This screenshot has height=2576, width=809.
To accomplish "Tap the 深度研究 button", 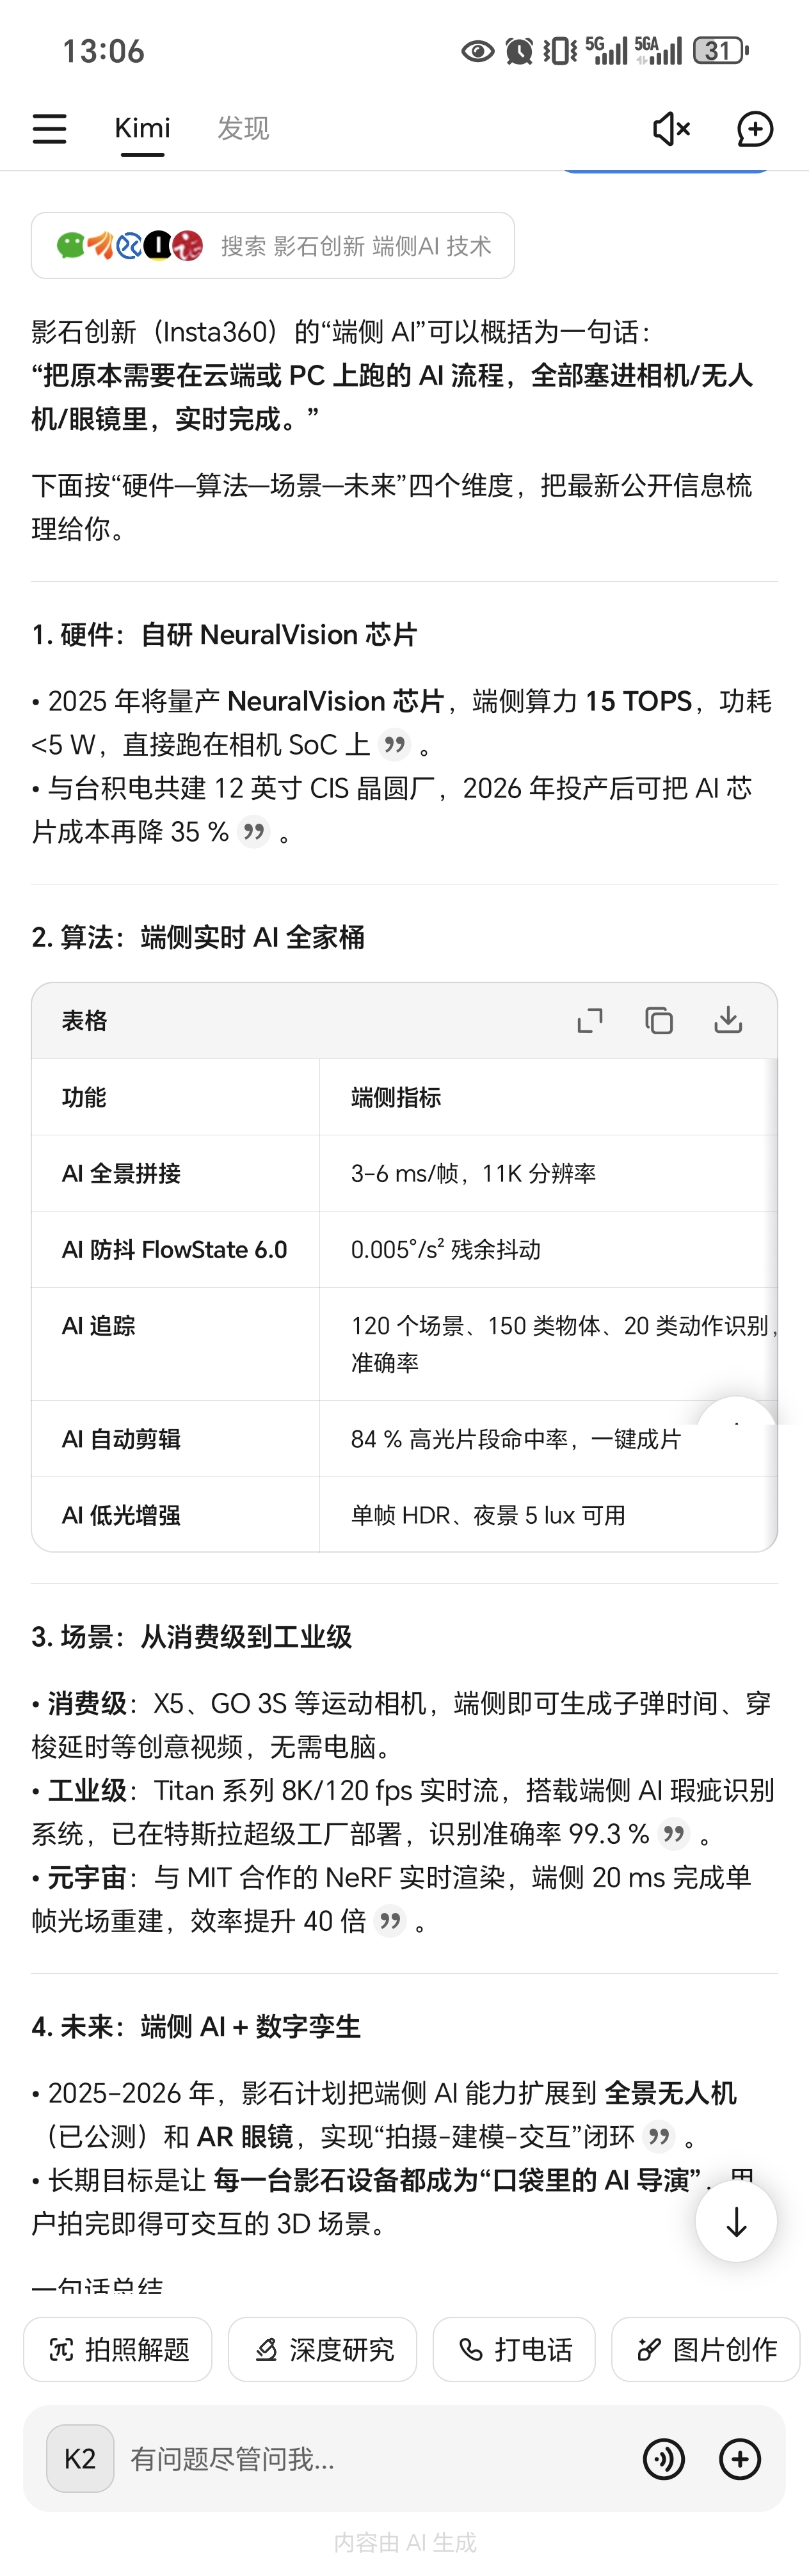I will pyautogui.click(x=322, y=2349).
